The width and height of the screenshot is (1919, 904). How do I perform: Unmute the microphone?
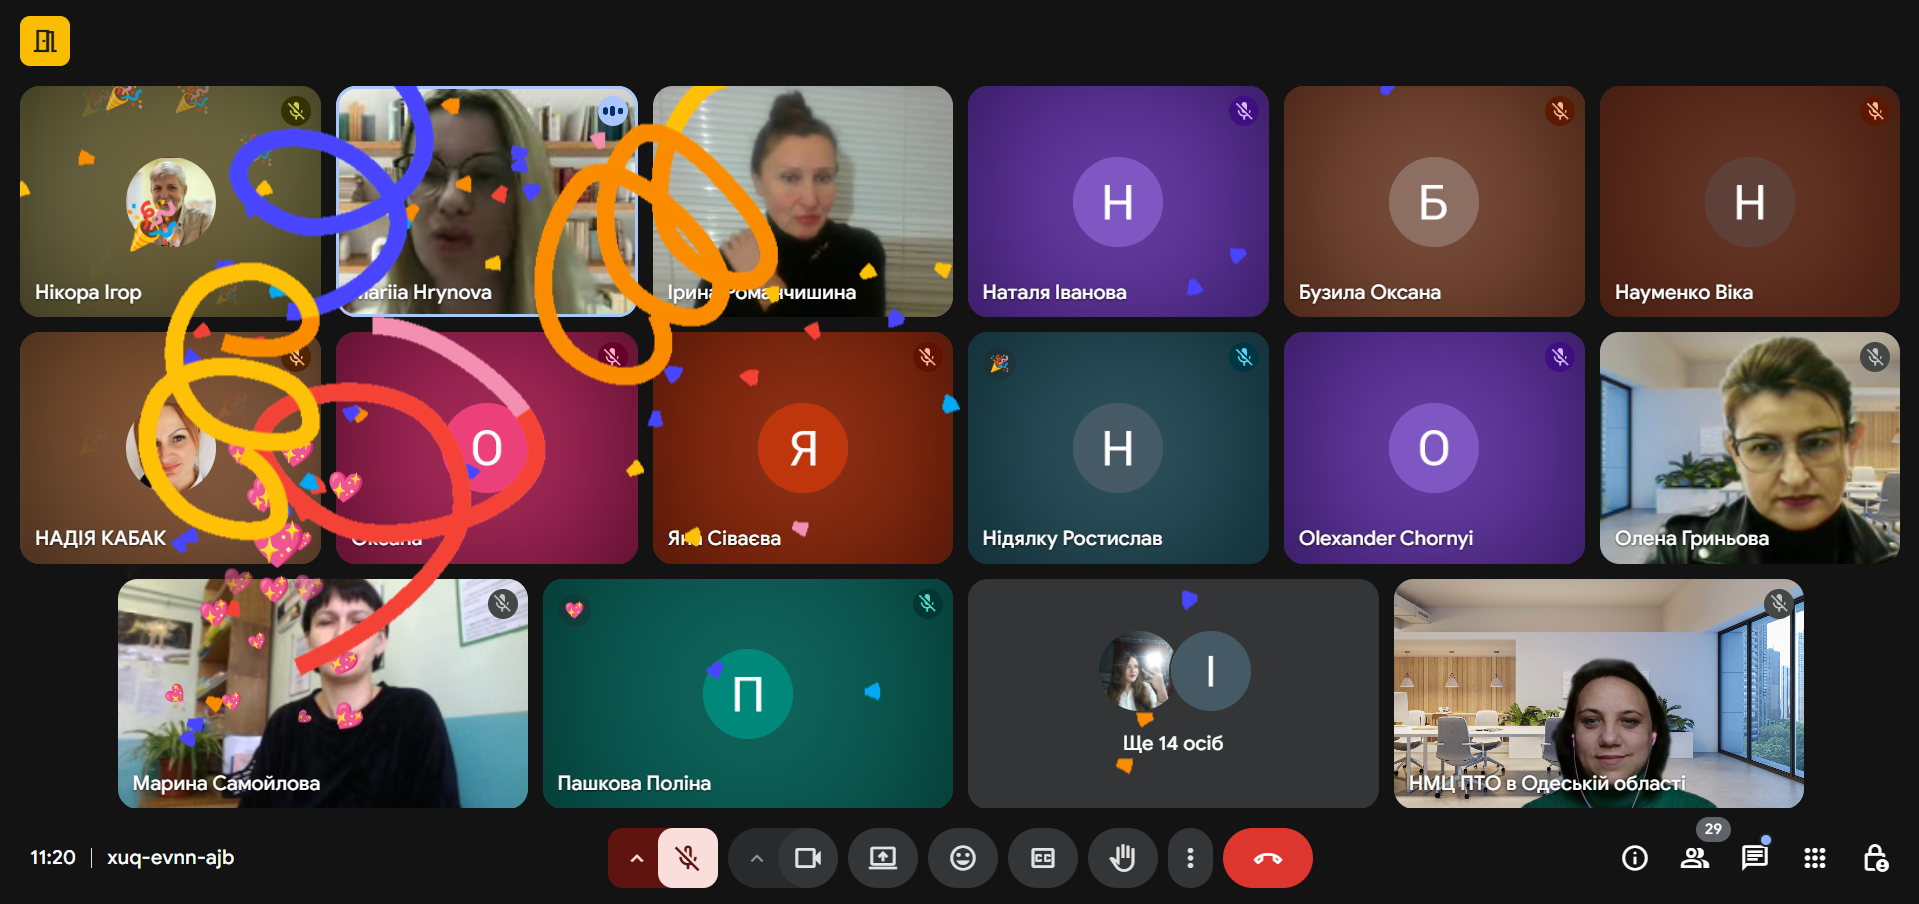click(687, 858)
